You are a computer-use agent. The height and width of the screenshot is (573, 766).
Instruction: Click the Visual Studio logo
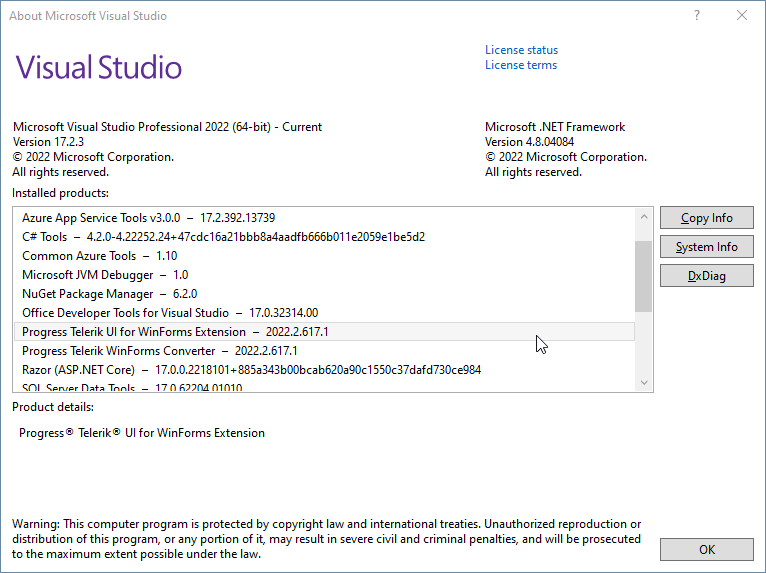coord(99,67)
